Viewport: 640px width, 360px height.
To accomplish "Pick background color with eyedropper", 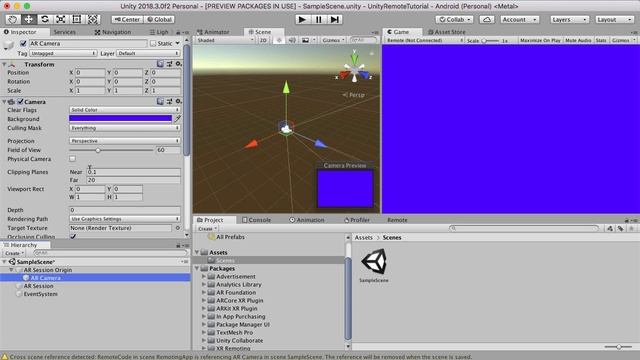I will [x=178, y=119].
